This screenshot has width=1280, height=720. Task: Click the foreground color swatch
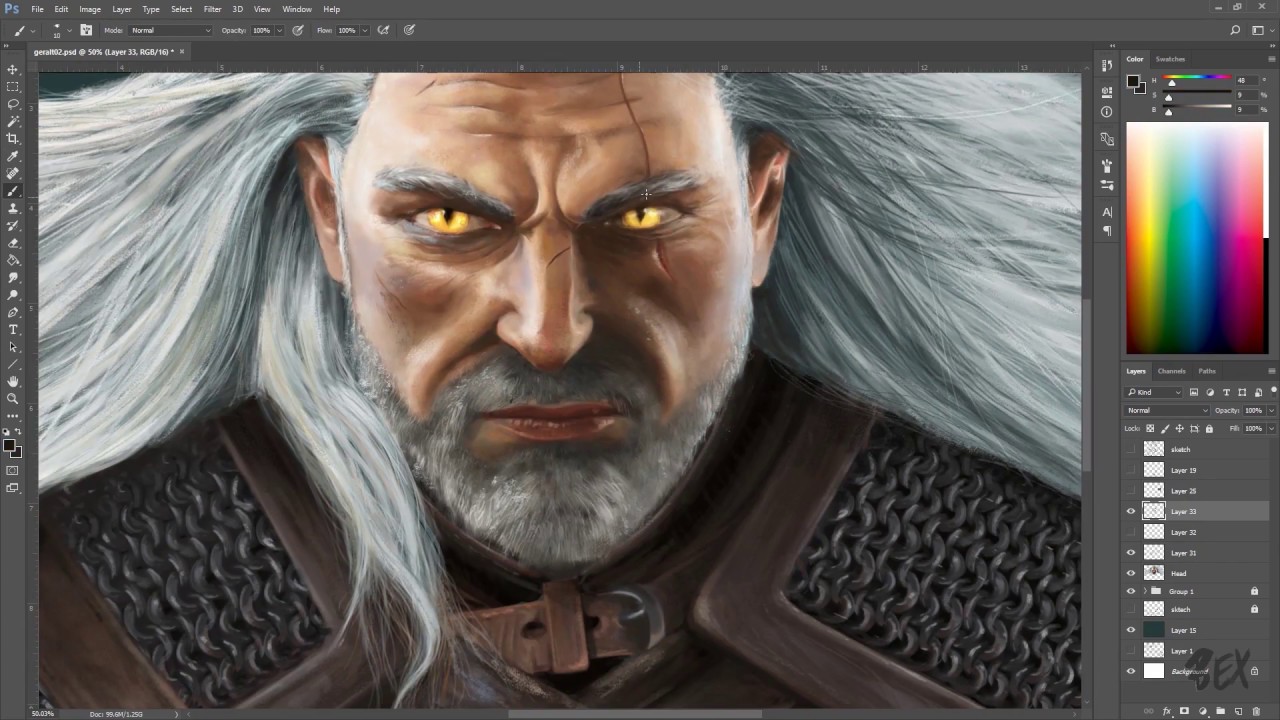point(10,444)
